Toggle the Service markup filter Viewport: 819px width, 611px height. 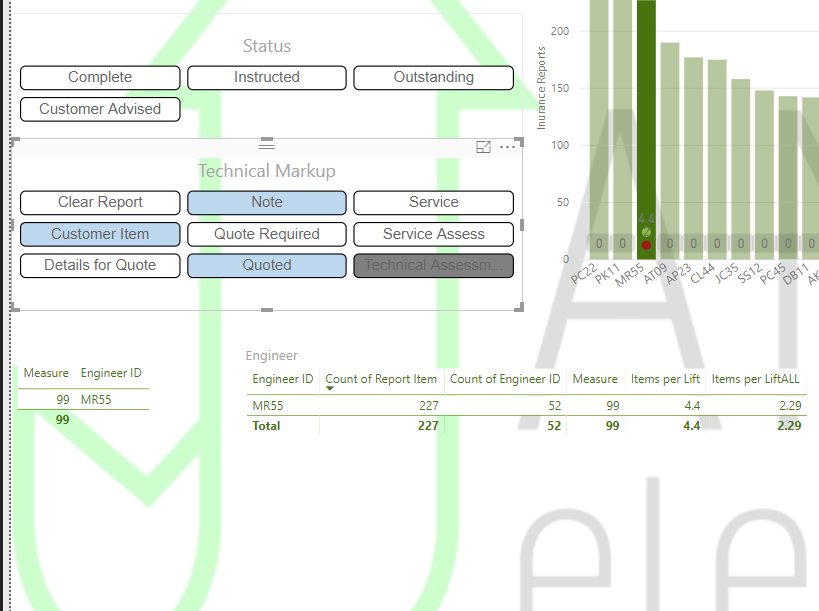coord(434,202)
